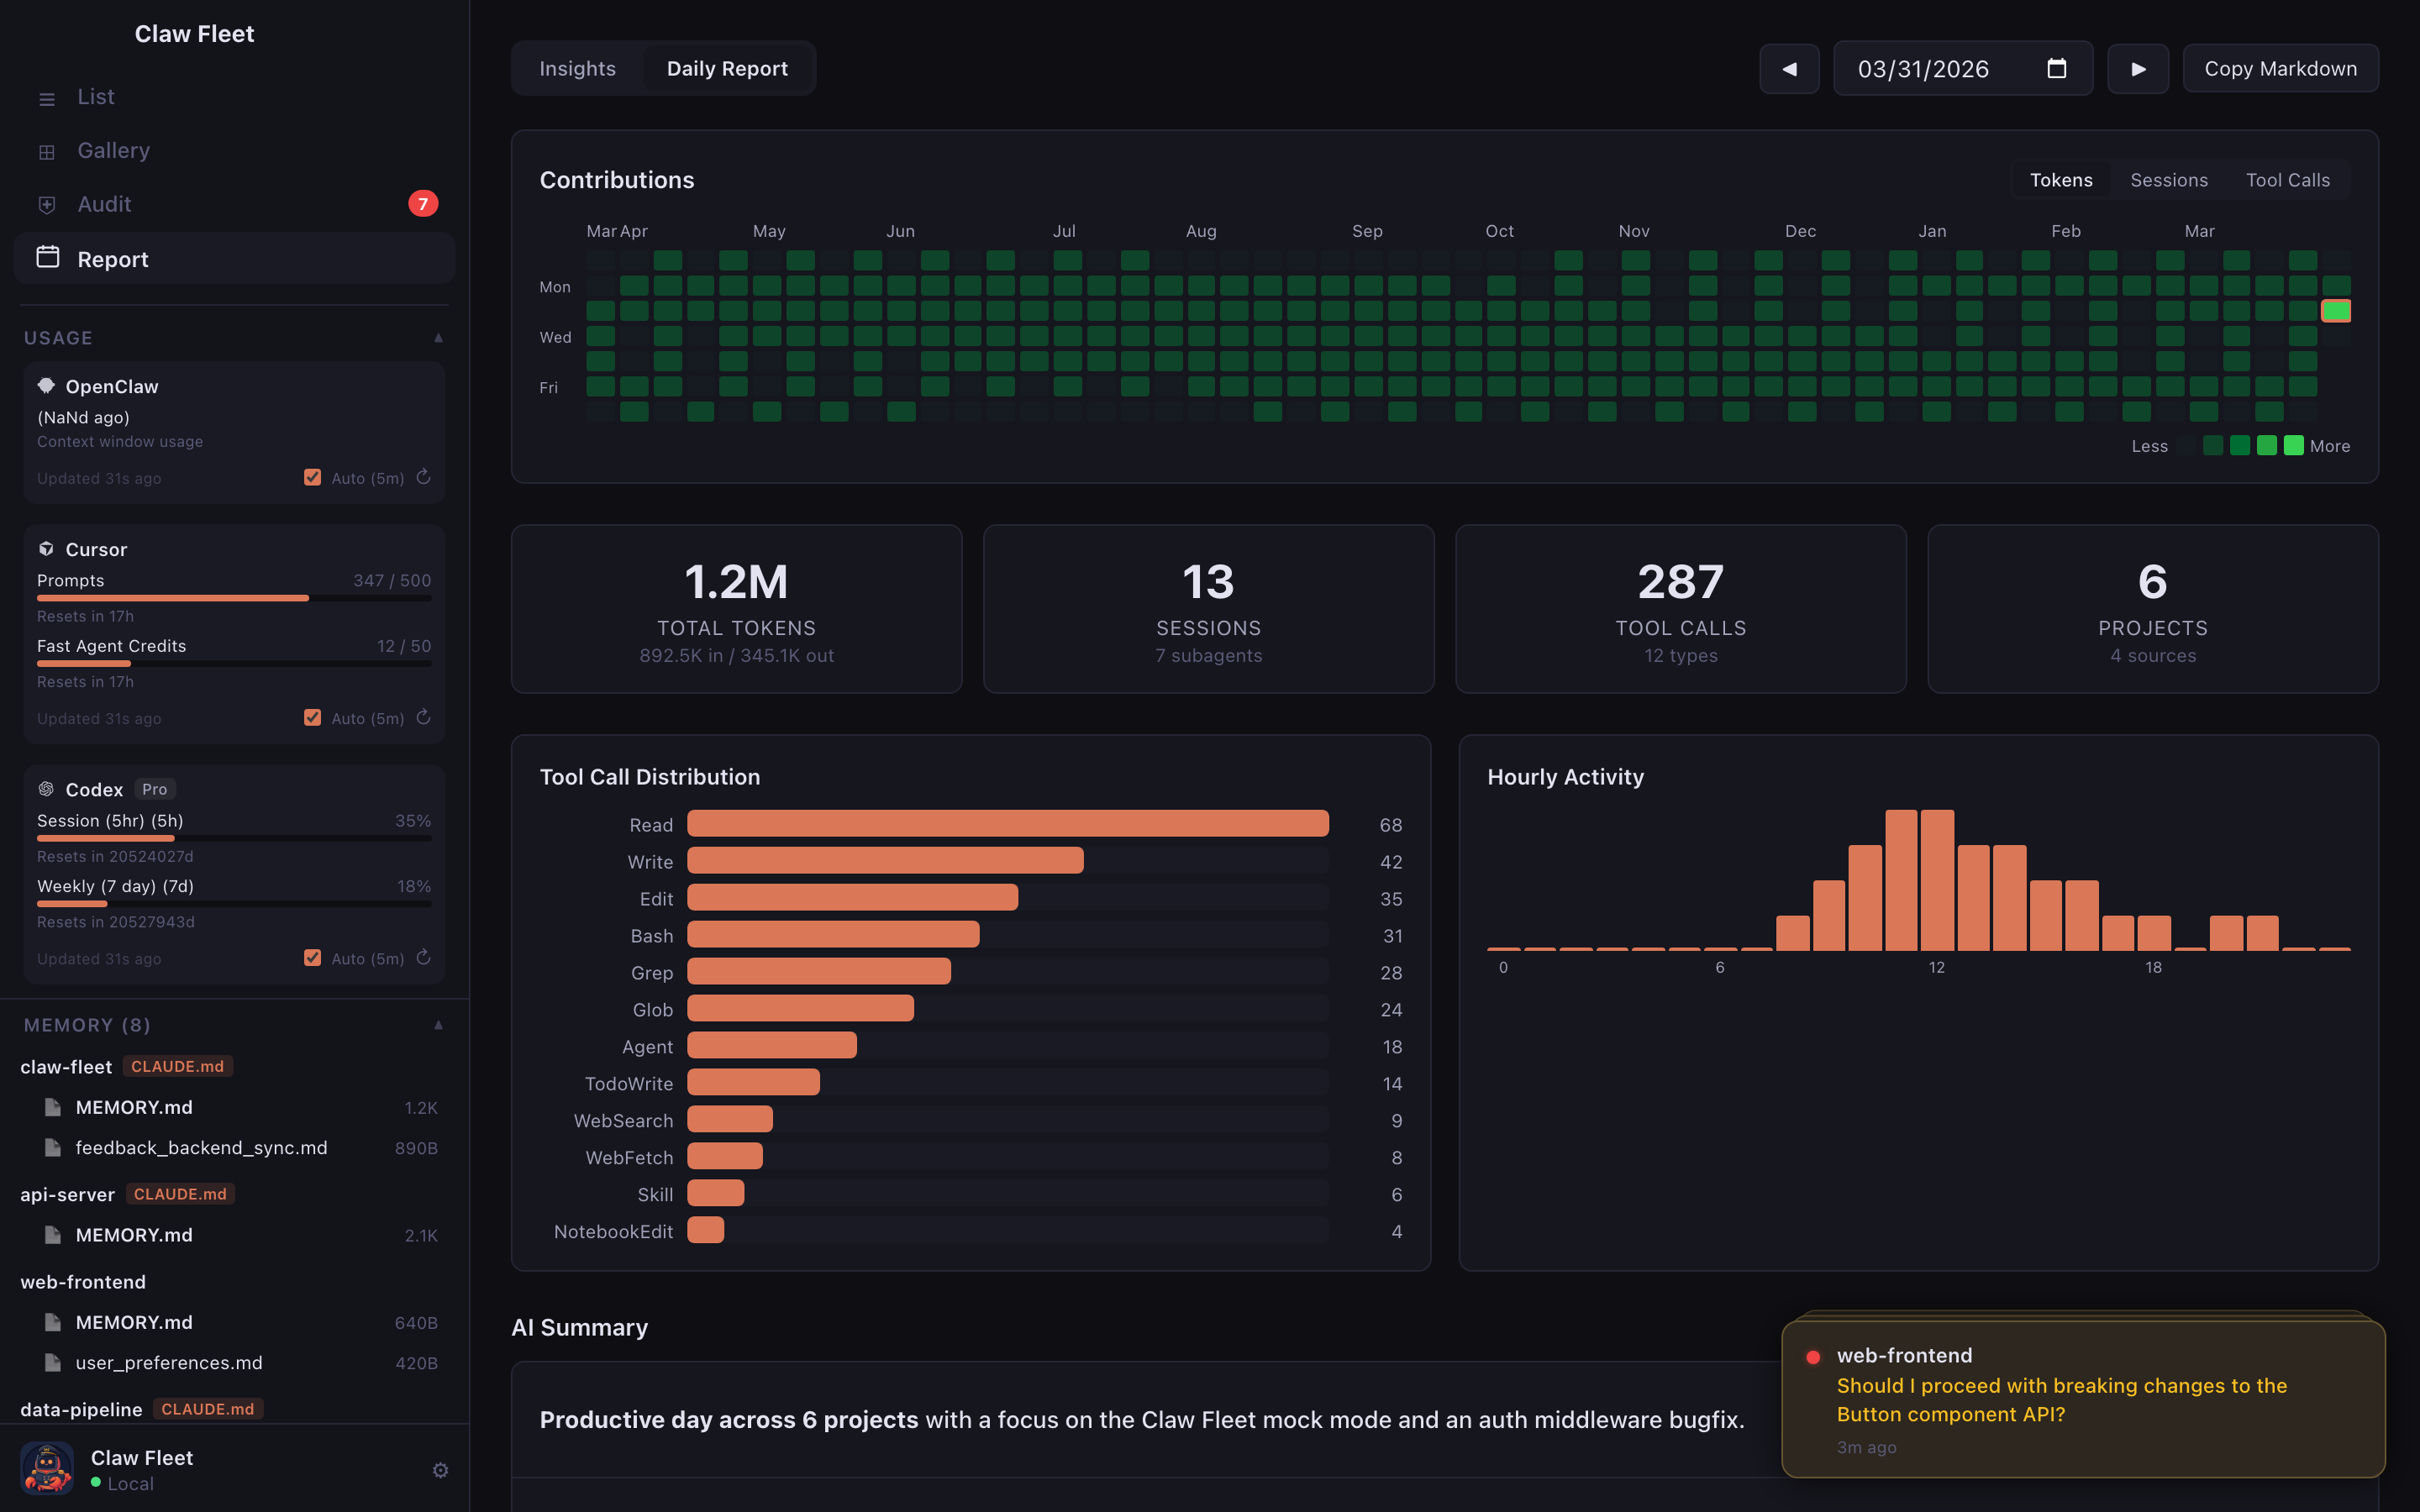Viewport: 2420px width, 1512px height.
Task: Toggle Auto (5m) for Codex
Action: click(x=313, y=958)
